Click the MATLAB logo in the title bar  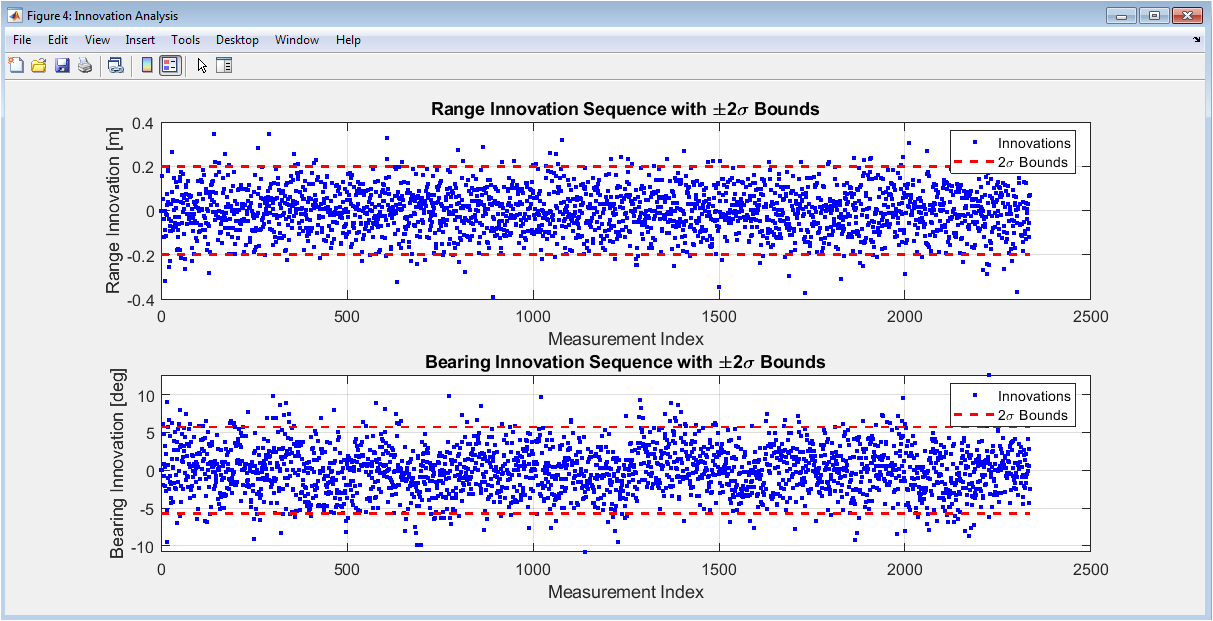15,15
